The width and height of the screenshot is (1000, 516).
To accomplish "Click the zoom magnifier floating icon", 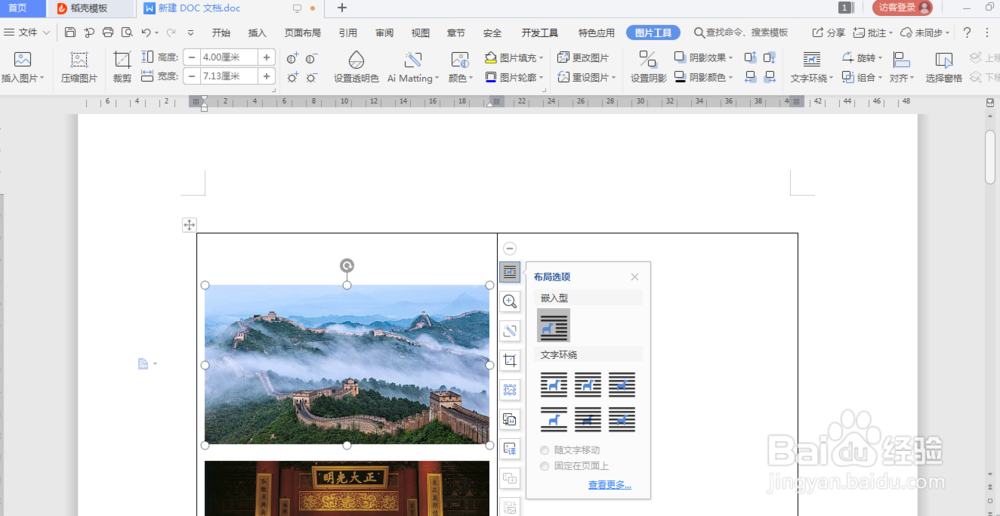I will point(510,301).
